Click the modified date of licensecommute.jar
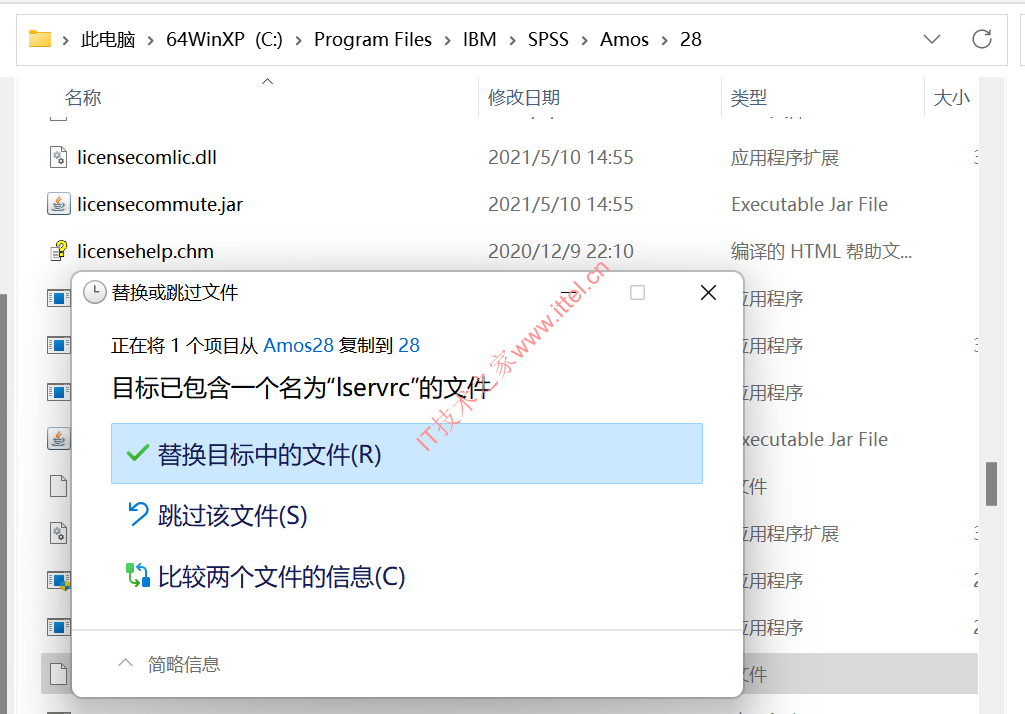The height and width of the screenshot is (714, 1025). click(x=561, y=205)
